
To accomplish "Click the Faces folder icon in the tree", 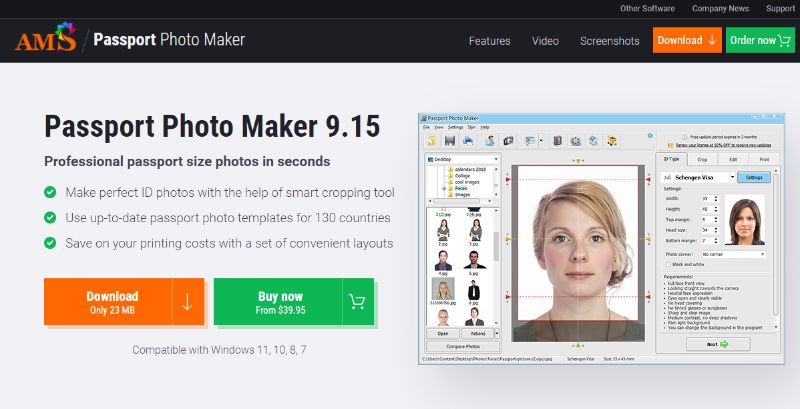I will coord(451,188).
